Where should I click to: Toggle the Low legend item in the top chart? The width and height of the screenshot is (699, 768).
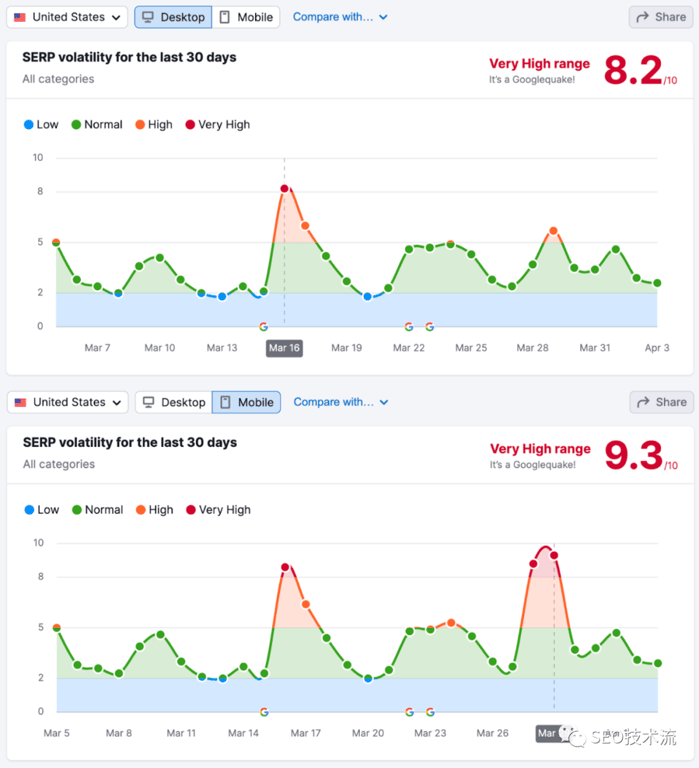(41, 125)
